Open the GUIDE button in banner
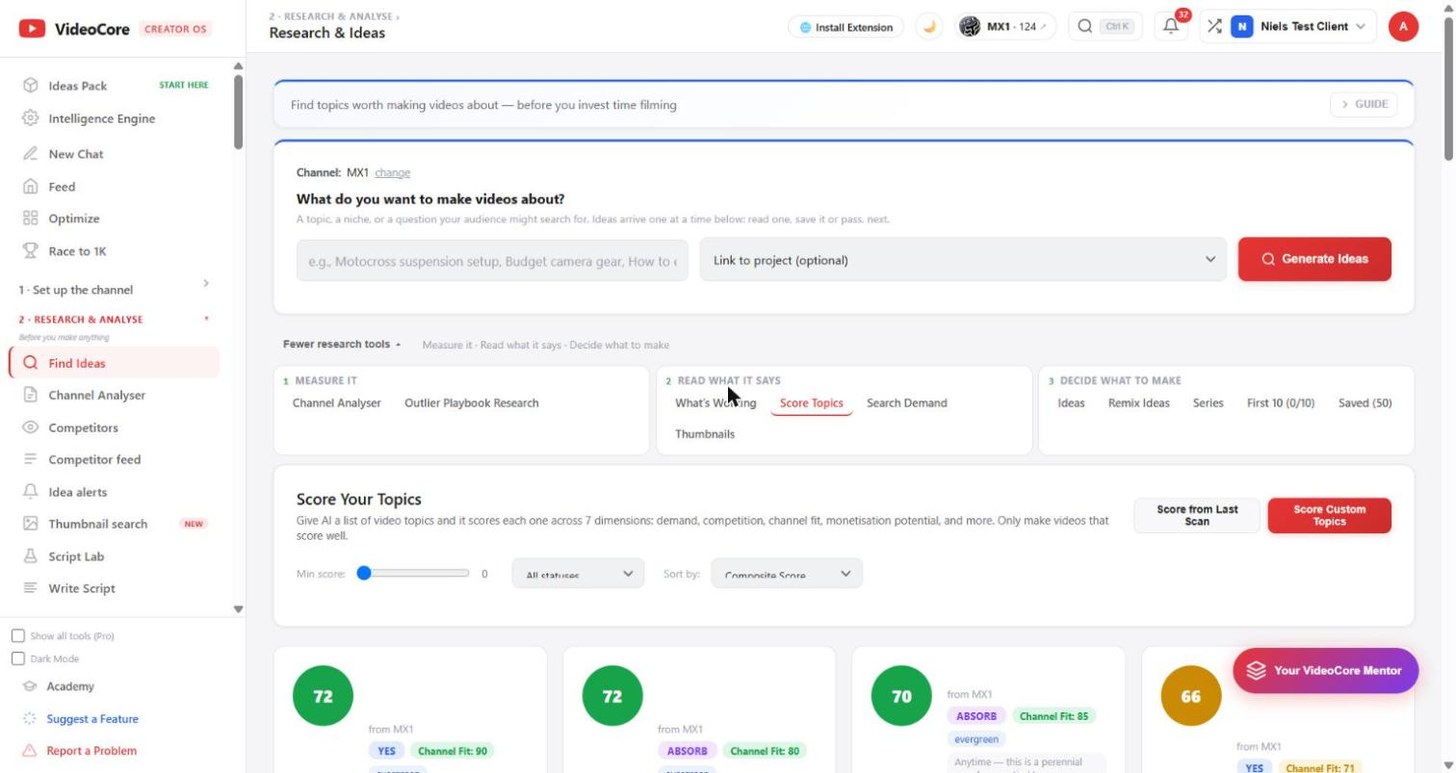Image resolution: width=1456 pixels, height=773 pixels. click(1364, 104)
